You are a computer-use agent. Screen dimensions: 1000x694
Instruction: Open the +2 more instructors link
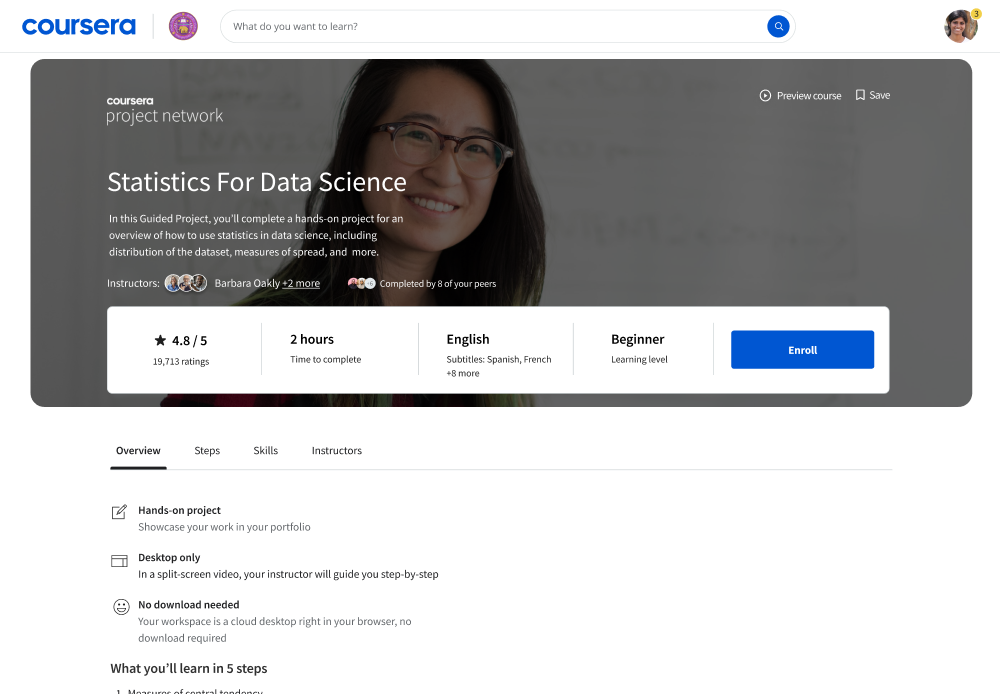click(x=301, y=283)
